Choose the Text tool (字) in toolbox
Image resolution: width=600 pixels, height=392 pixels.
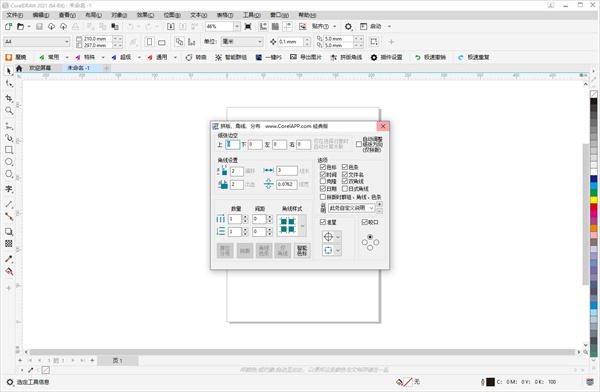9,189
